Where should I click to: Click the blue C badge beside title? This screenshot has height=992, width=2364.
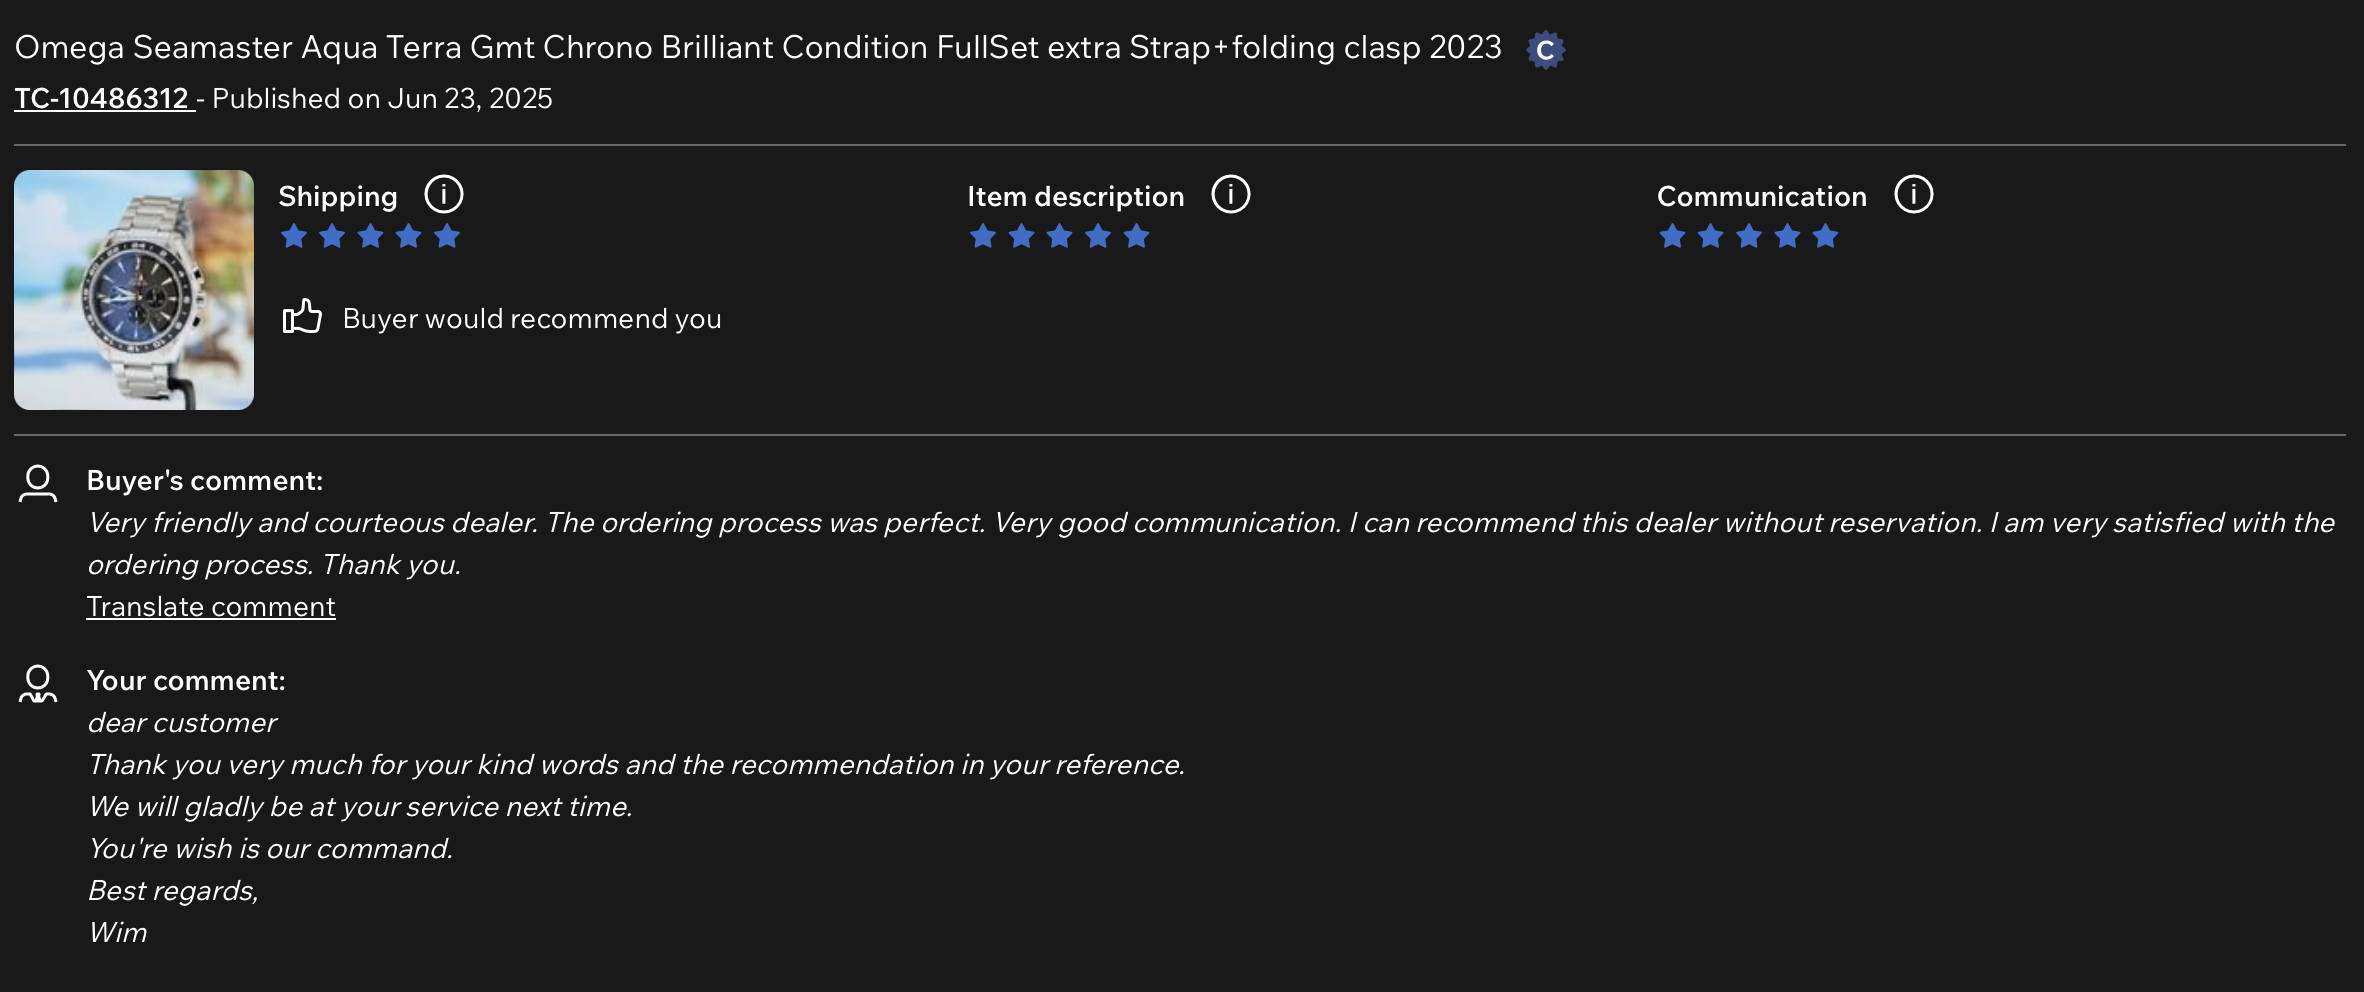(x=1545, y=50)
